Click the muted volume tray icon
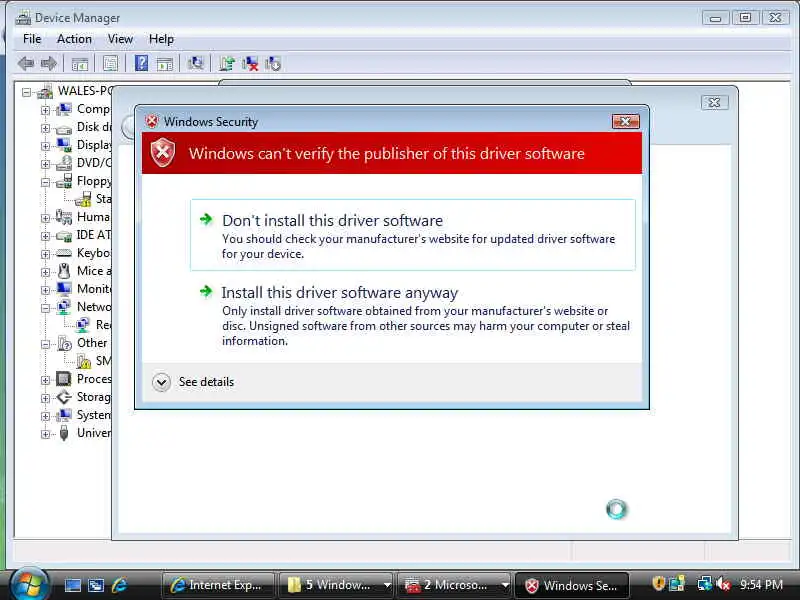 [x=723, y=584]
